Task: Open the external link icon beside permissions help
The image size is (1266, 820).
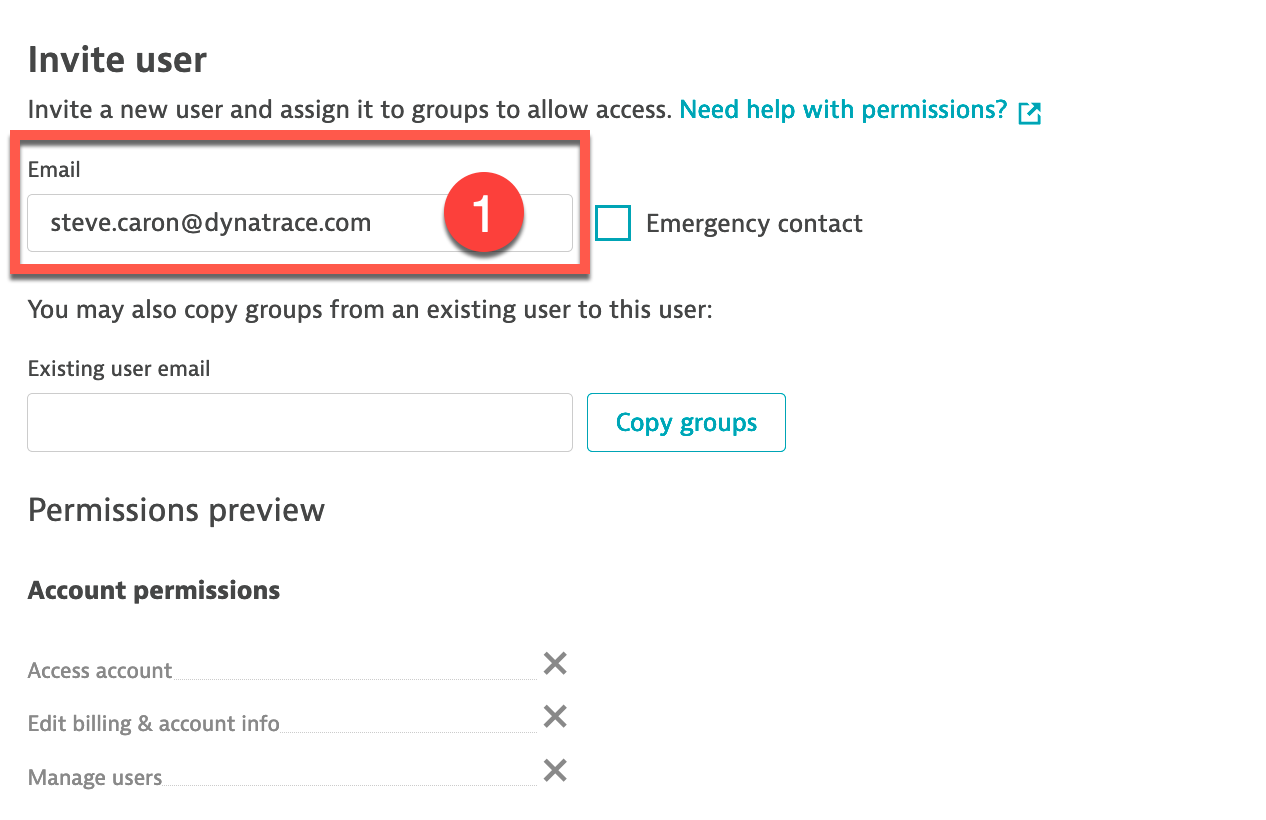Action: [1029, 113]
